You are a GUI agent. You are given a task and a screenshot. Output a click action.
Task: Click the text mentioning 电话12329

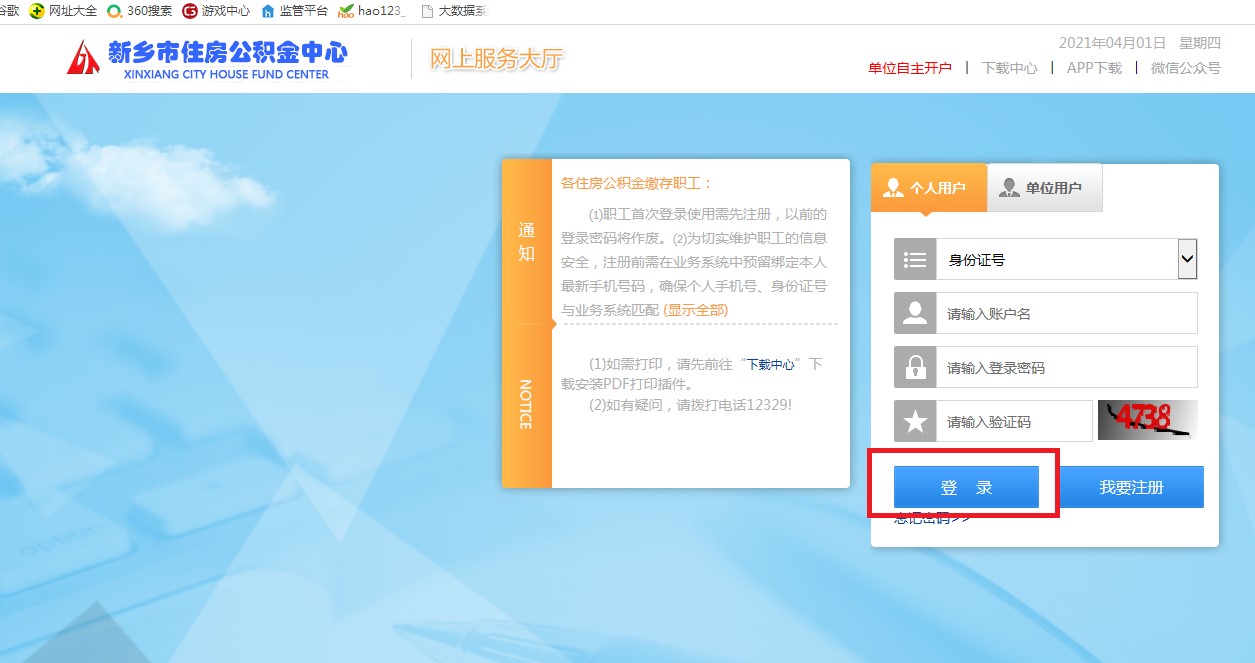point(690,405)
